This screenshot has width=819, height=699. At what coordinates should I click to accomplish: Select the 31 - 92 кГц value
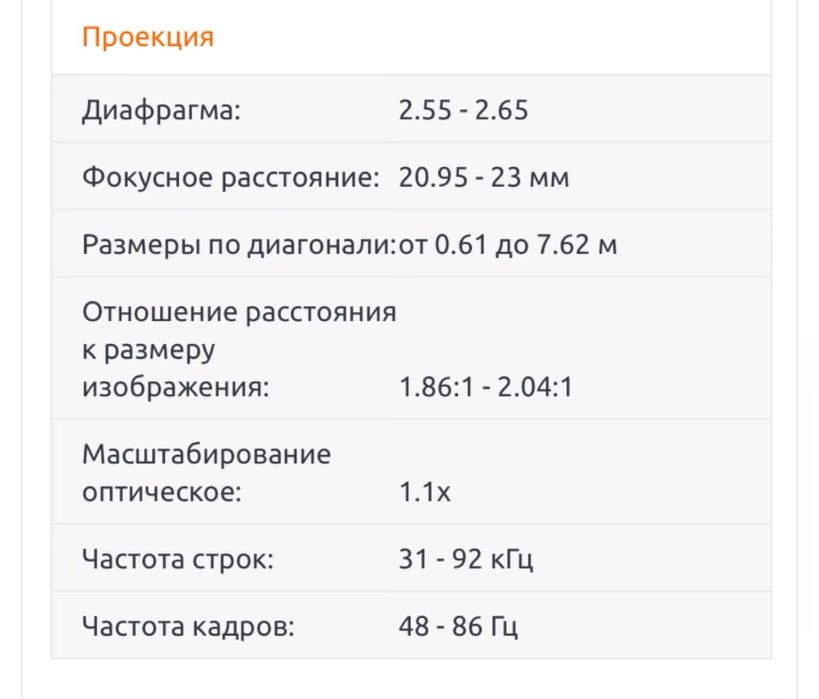click(466, 560)
